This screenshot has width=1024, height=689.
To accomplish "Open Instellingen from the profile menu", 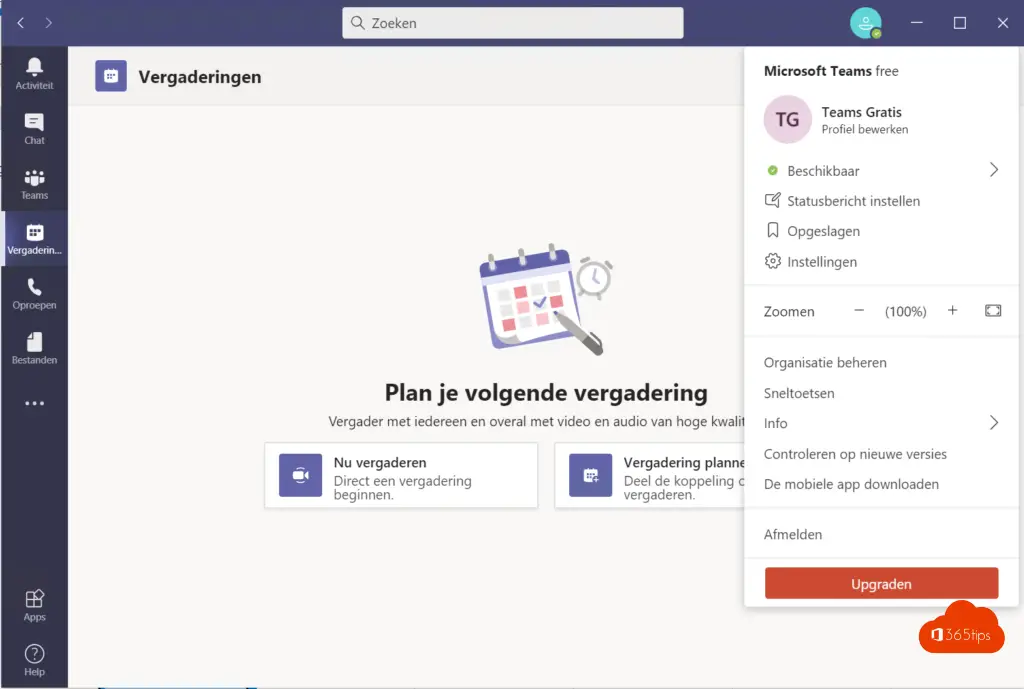I will click(x=821, y=262).
